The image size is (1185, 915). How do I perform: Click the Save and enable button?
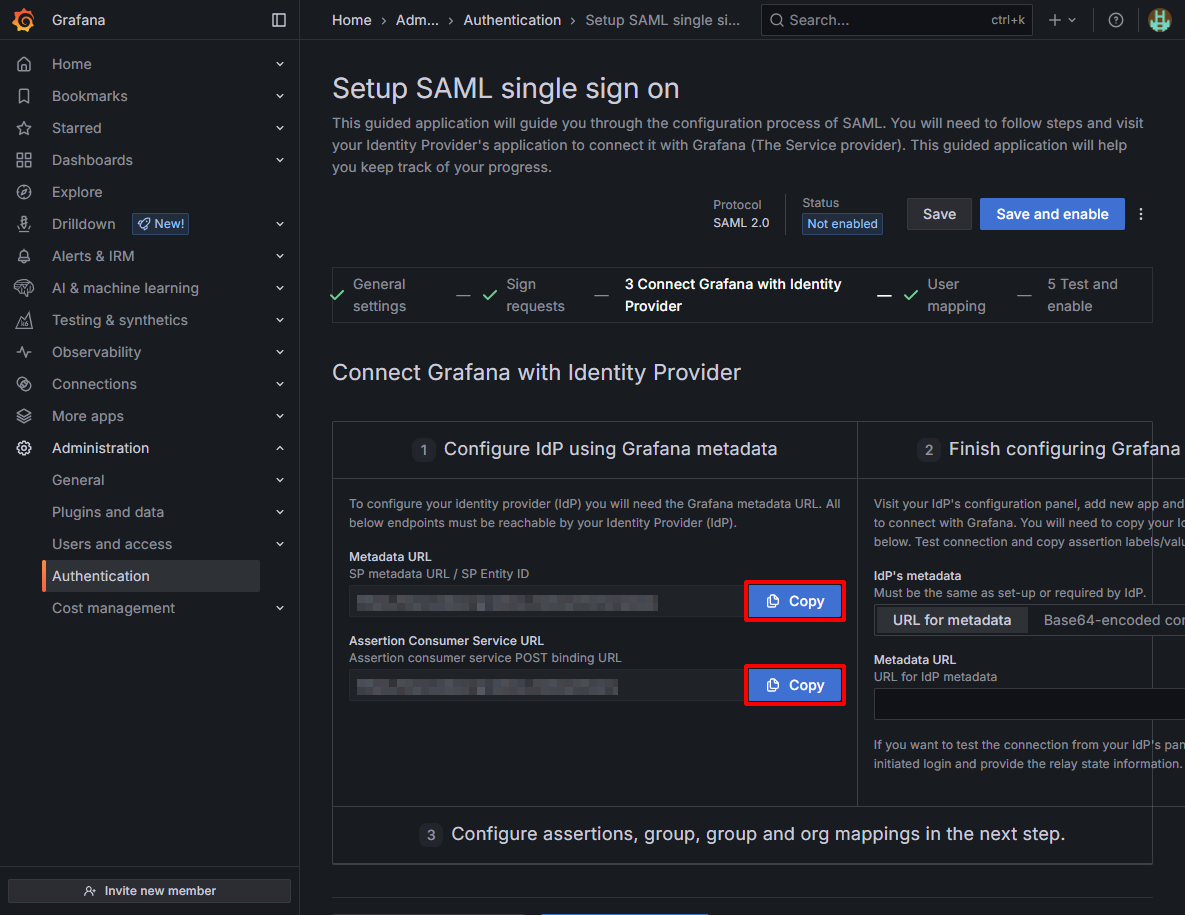tap(1052, 214)
